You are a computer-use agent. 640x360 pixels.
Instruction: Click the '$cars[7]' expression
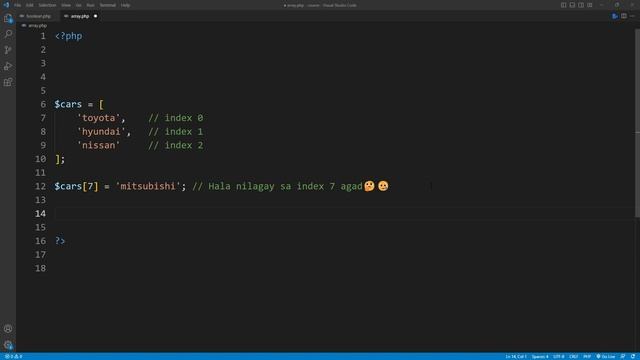[x=76, y=186]
